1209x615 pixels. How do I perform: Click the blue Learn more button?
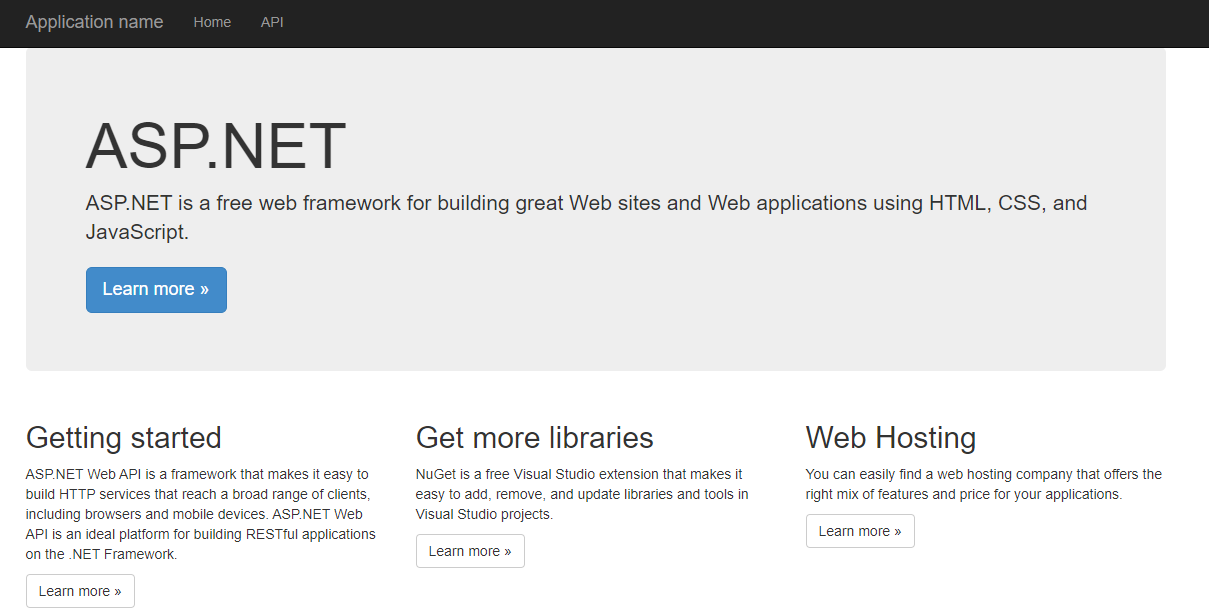point(156,289)
